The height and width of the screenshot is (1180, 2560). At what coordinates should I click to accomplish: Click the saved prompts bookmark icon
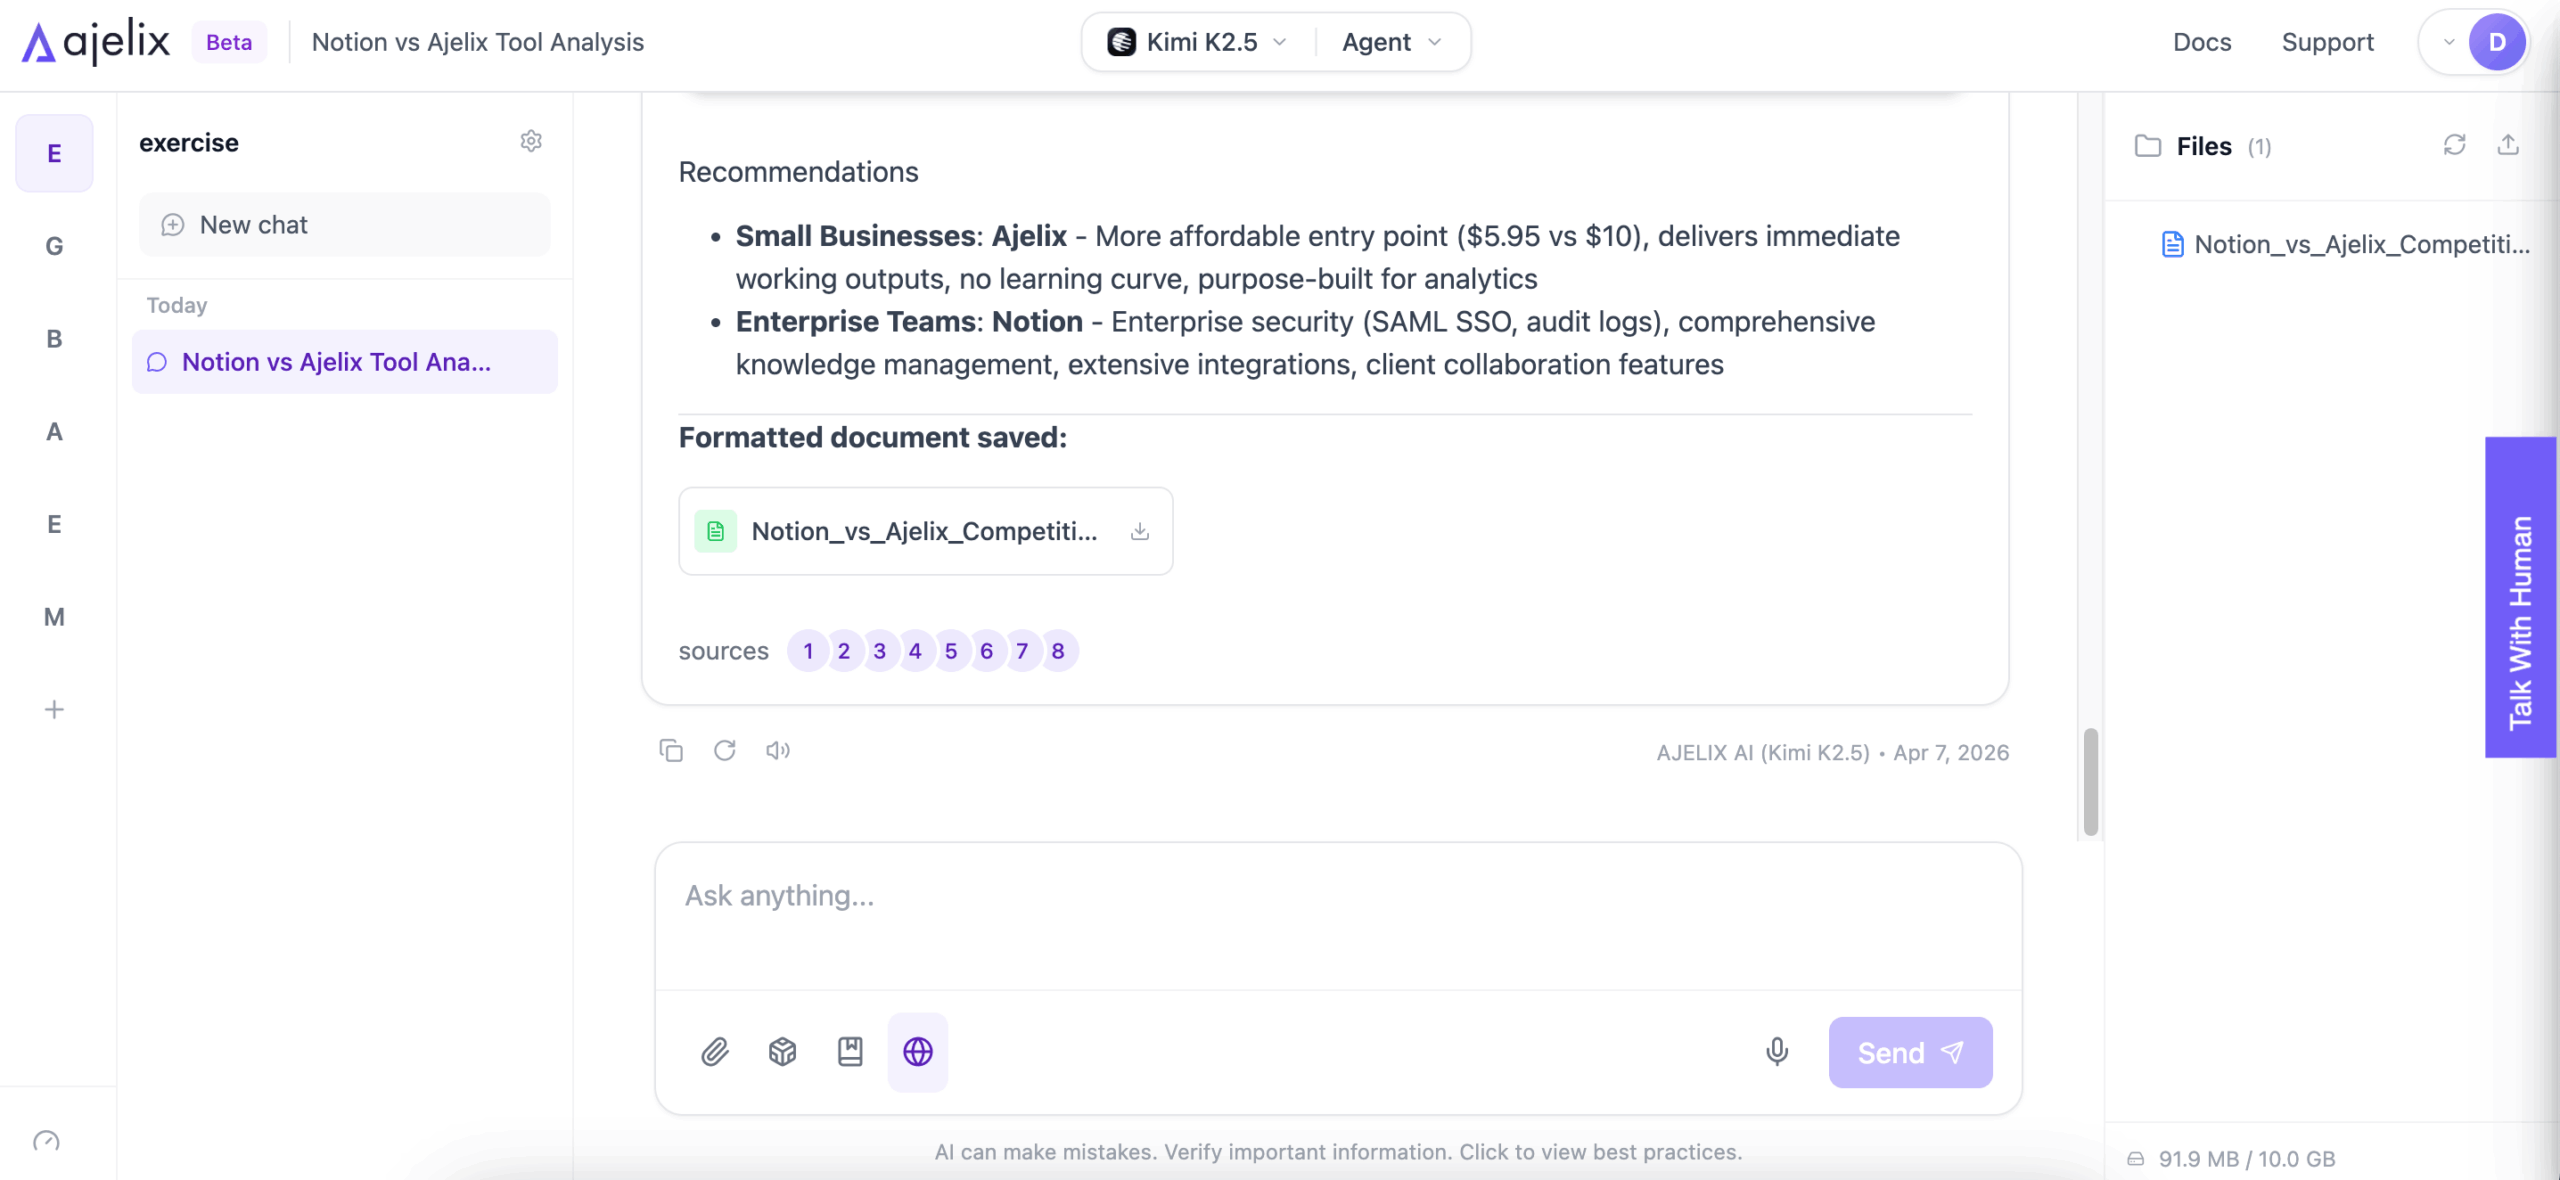click(x=850, y=1051)
